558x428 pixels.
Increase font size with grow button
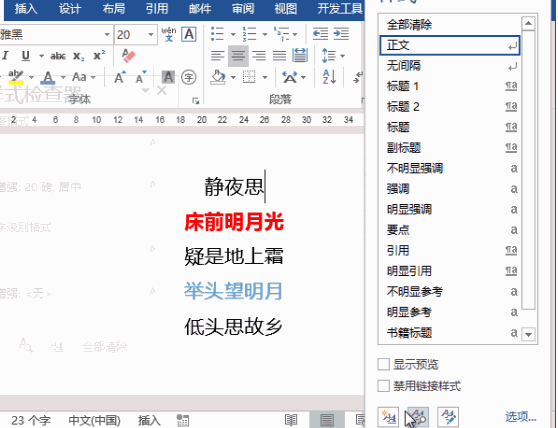pos(120,77)
